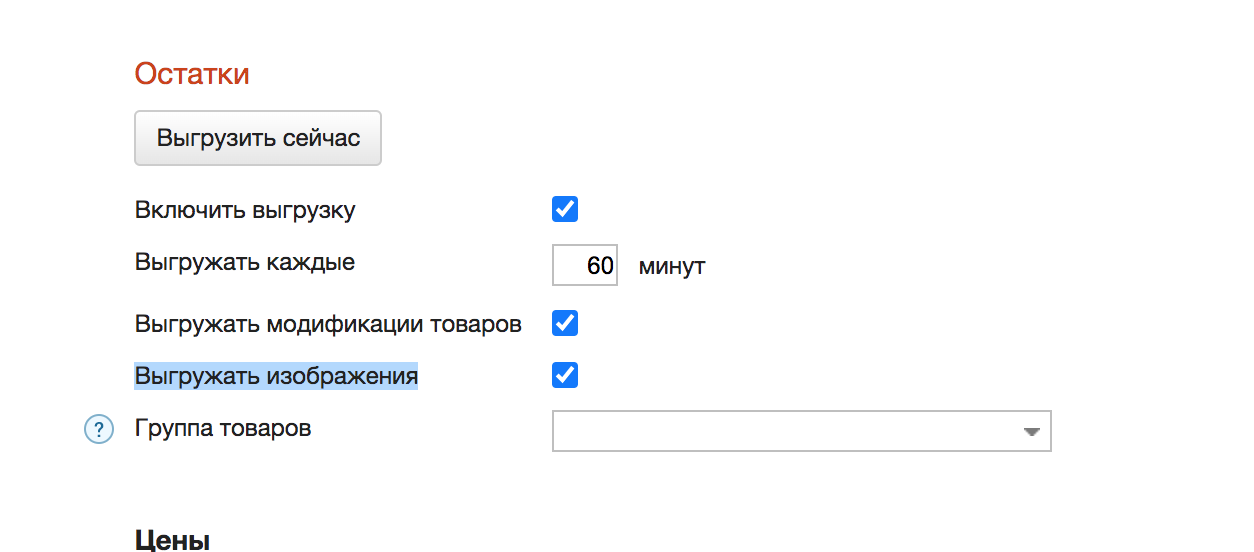The height and width of the screenshot is (552, 1254).
Task: Uncheck the Выгружать изображения checkbox
Action: click(x=565, y=375)
